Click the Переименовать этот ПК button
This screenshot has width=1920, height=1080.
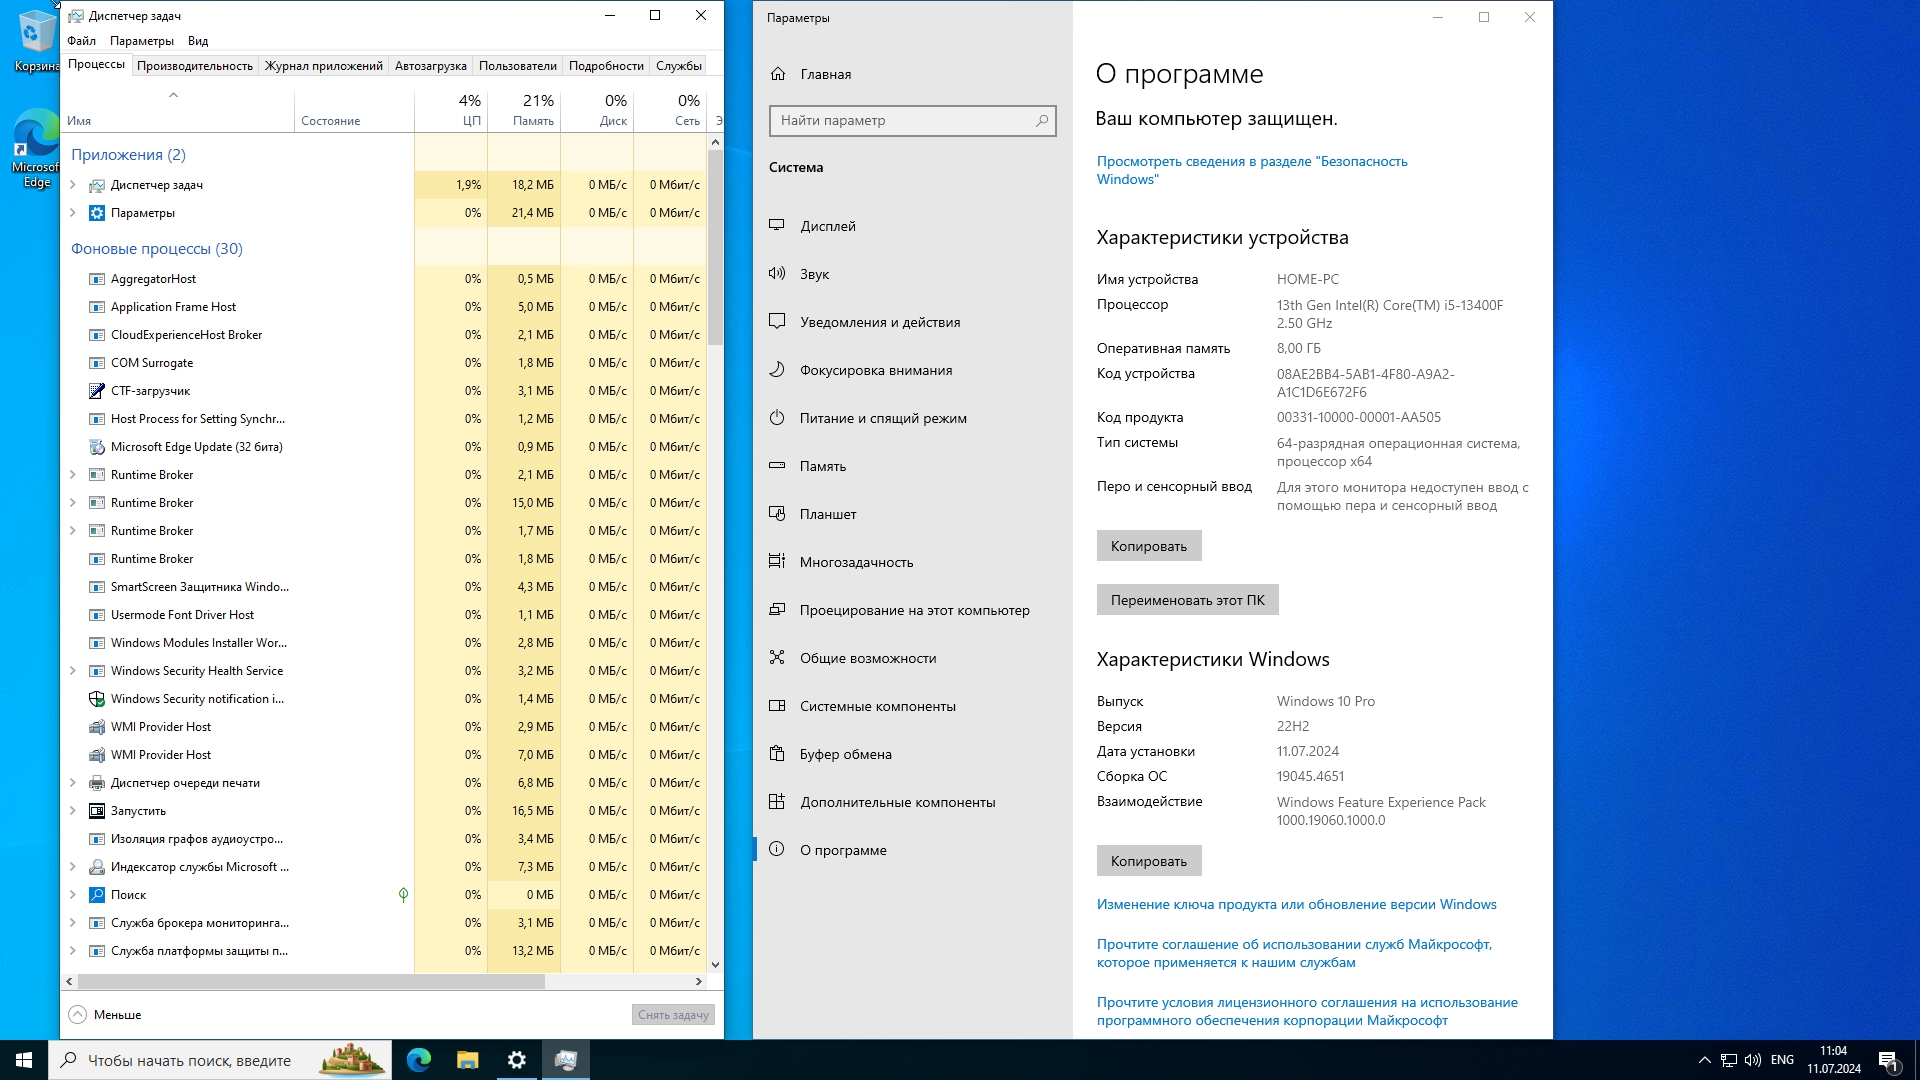pos(1187,600)
